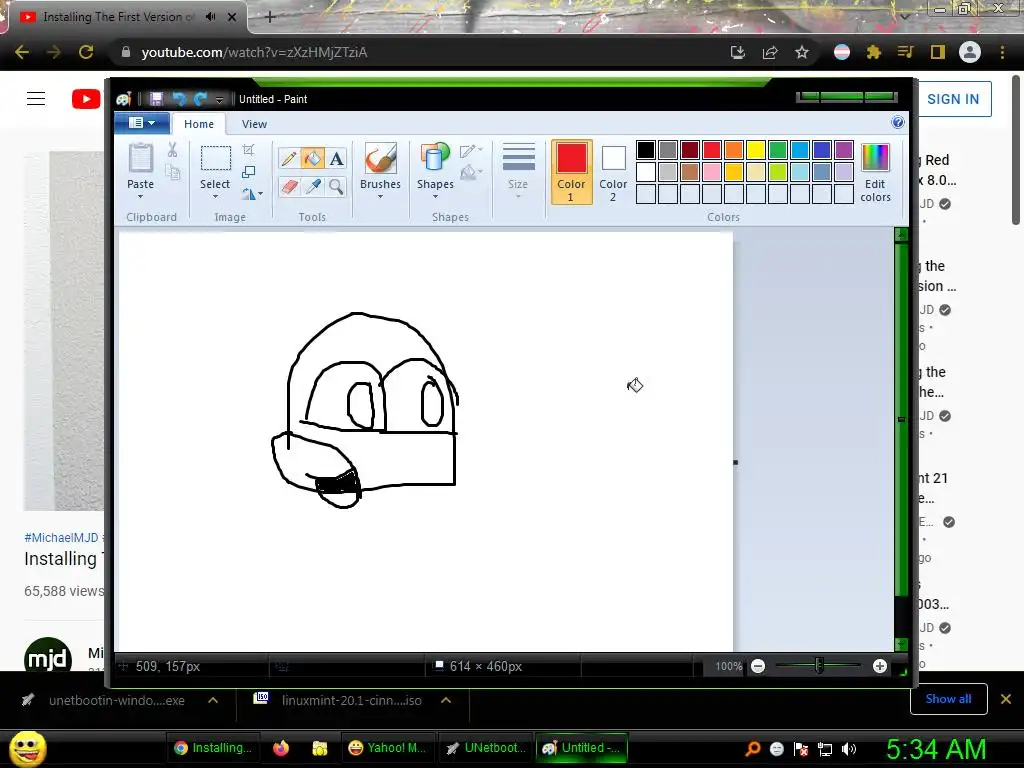Click the mjd channel avatar
This screenshot has height=768, width=1024.
(48, 654)
